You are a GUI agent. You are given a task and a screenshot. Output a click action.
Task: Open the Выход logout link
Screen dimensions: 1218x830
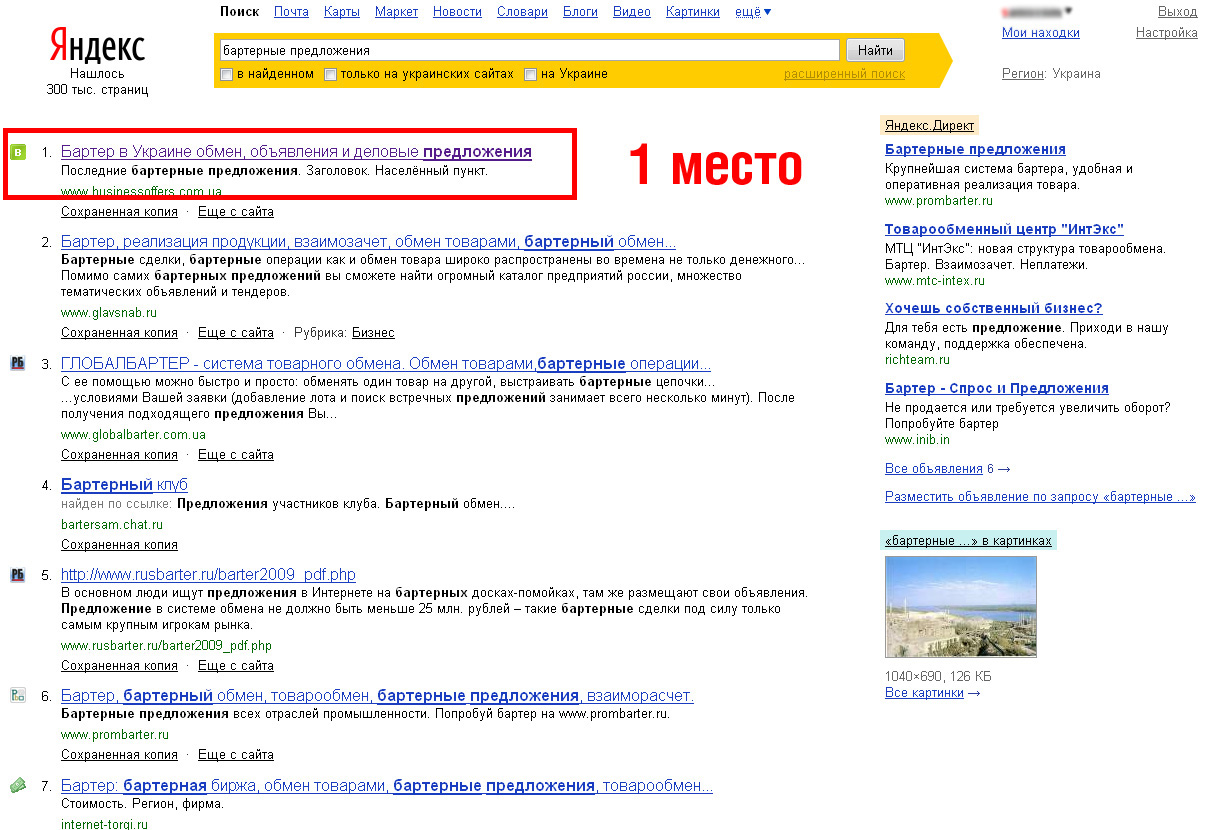[x=1177, y=12]
